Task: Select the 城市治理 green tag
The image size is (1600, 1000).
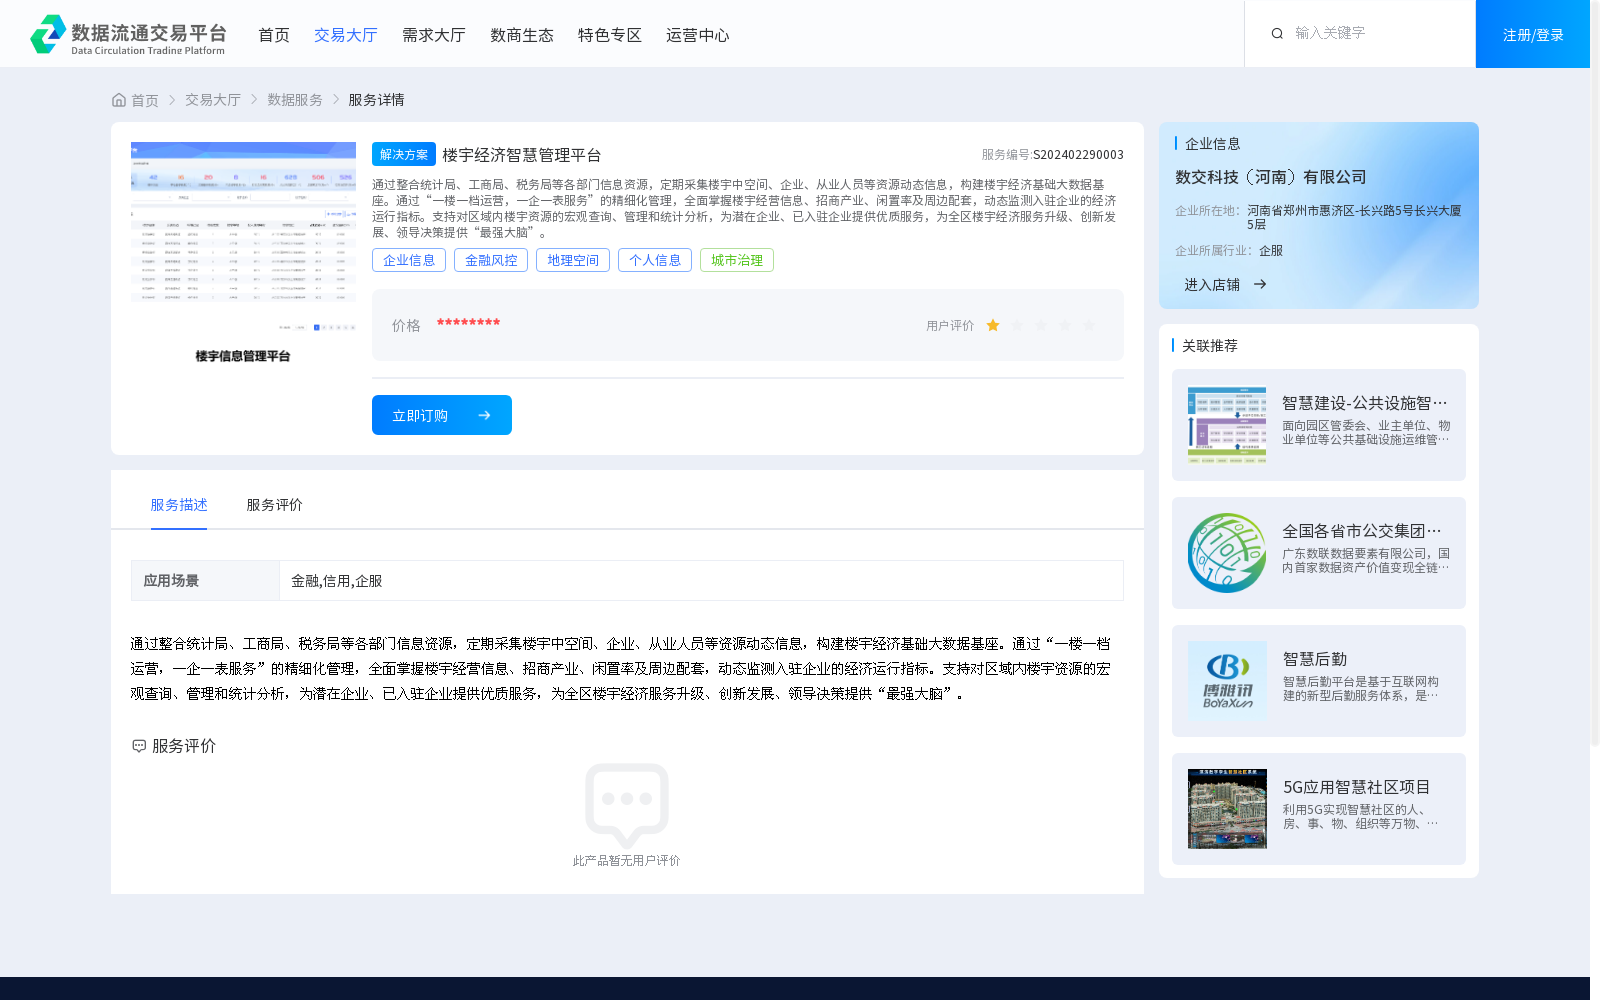Action: coord(736,260)
